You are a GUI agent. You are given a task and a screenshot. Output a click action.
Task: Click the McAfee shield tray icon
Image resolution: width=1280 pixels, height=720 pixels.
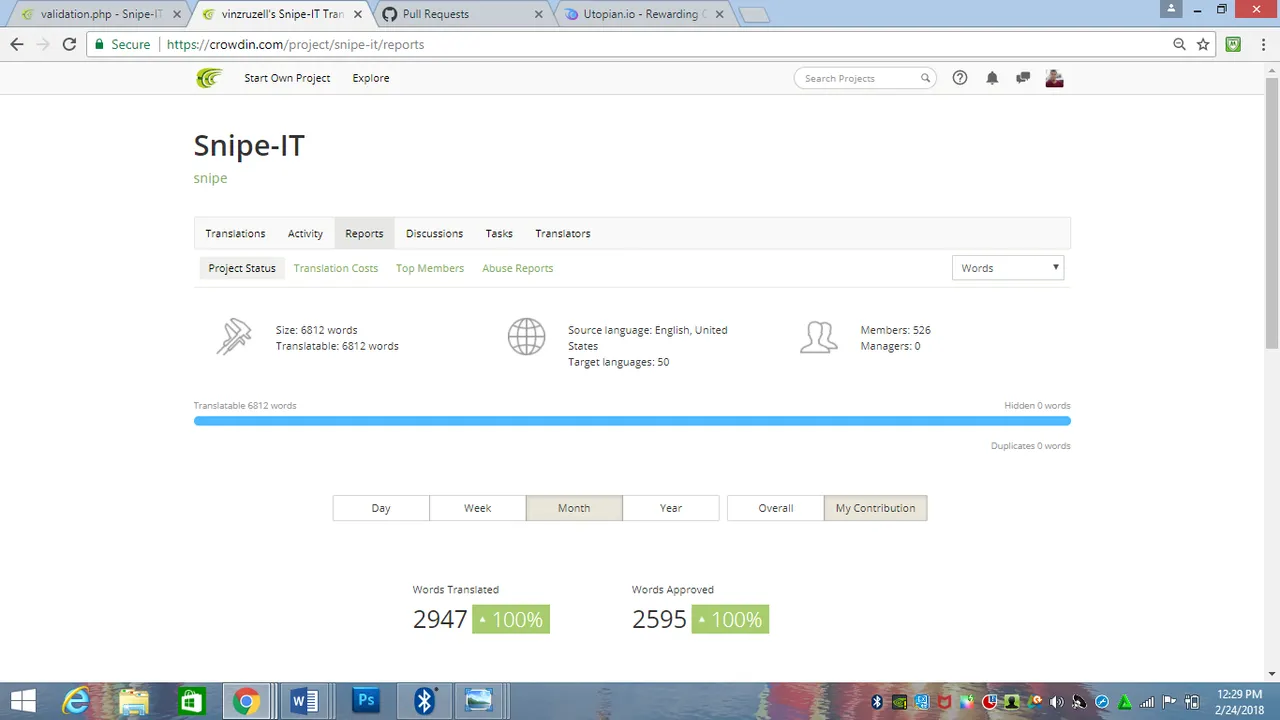point(944,701)
